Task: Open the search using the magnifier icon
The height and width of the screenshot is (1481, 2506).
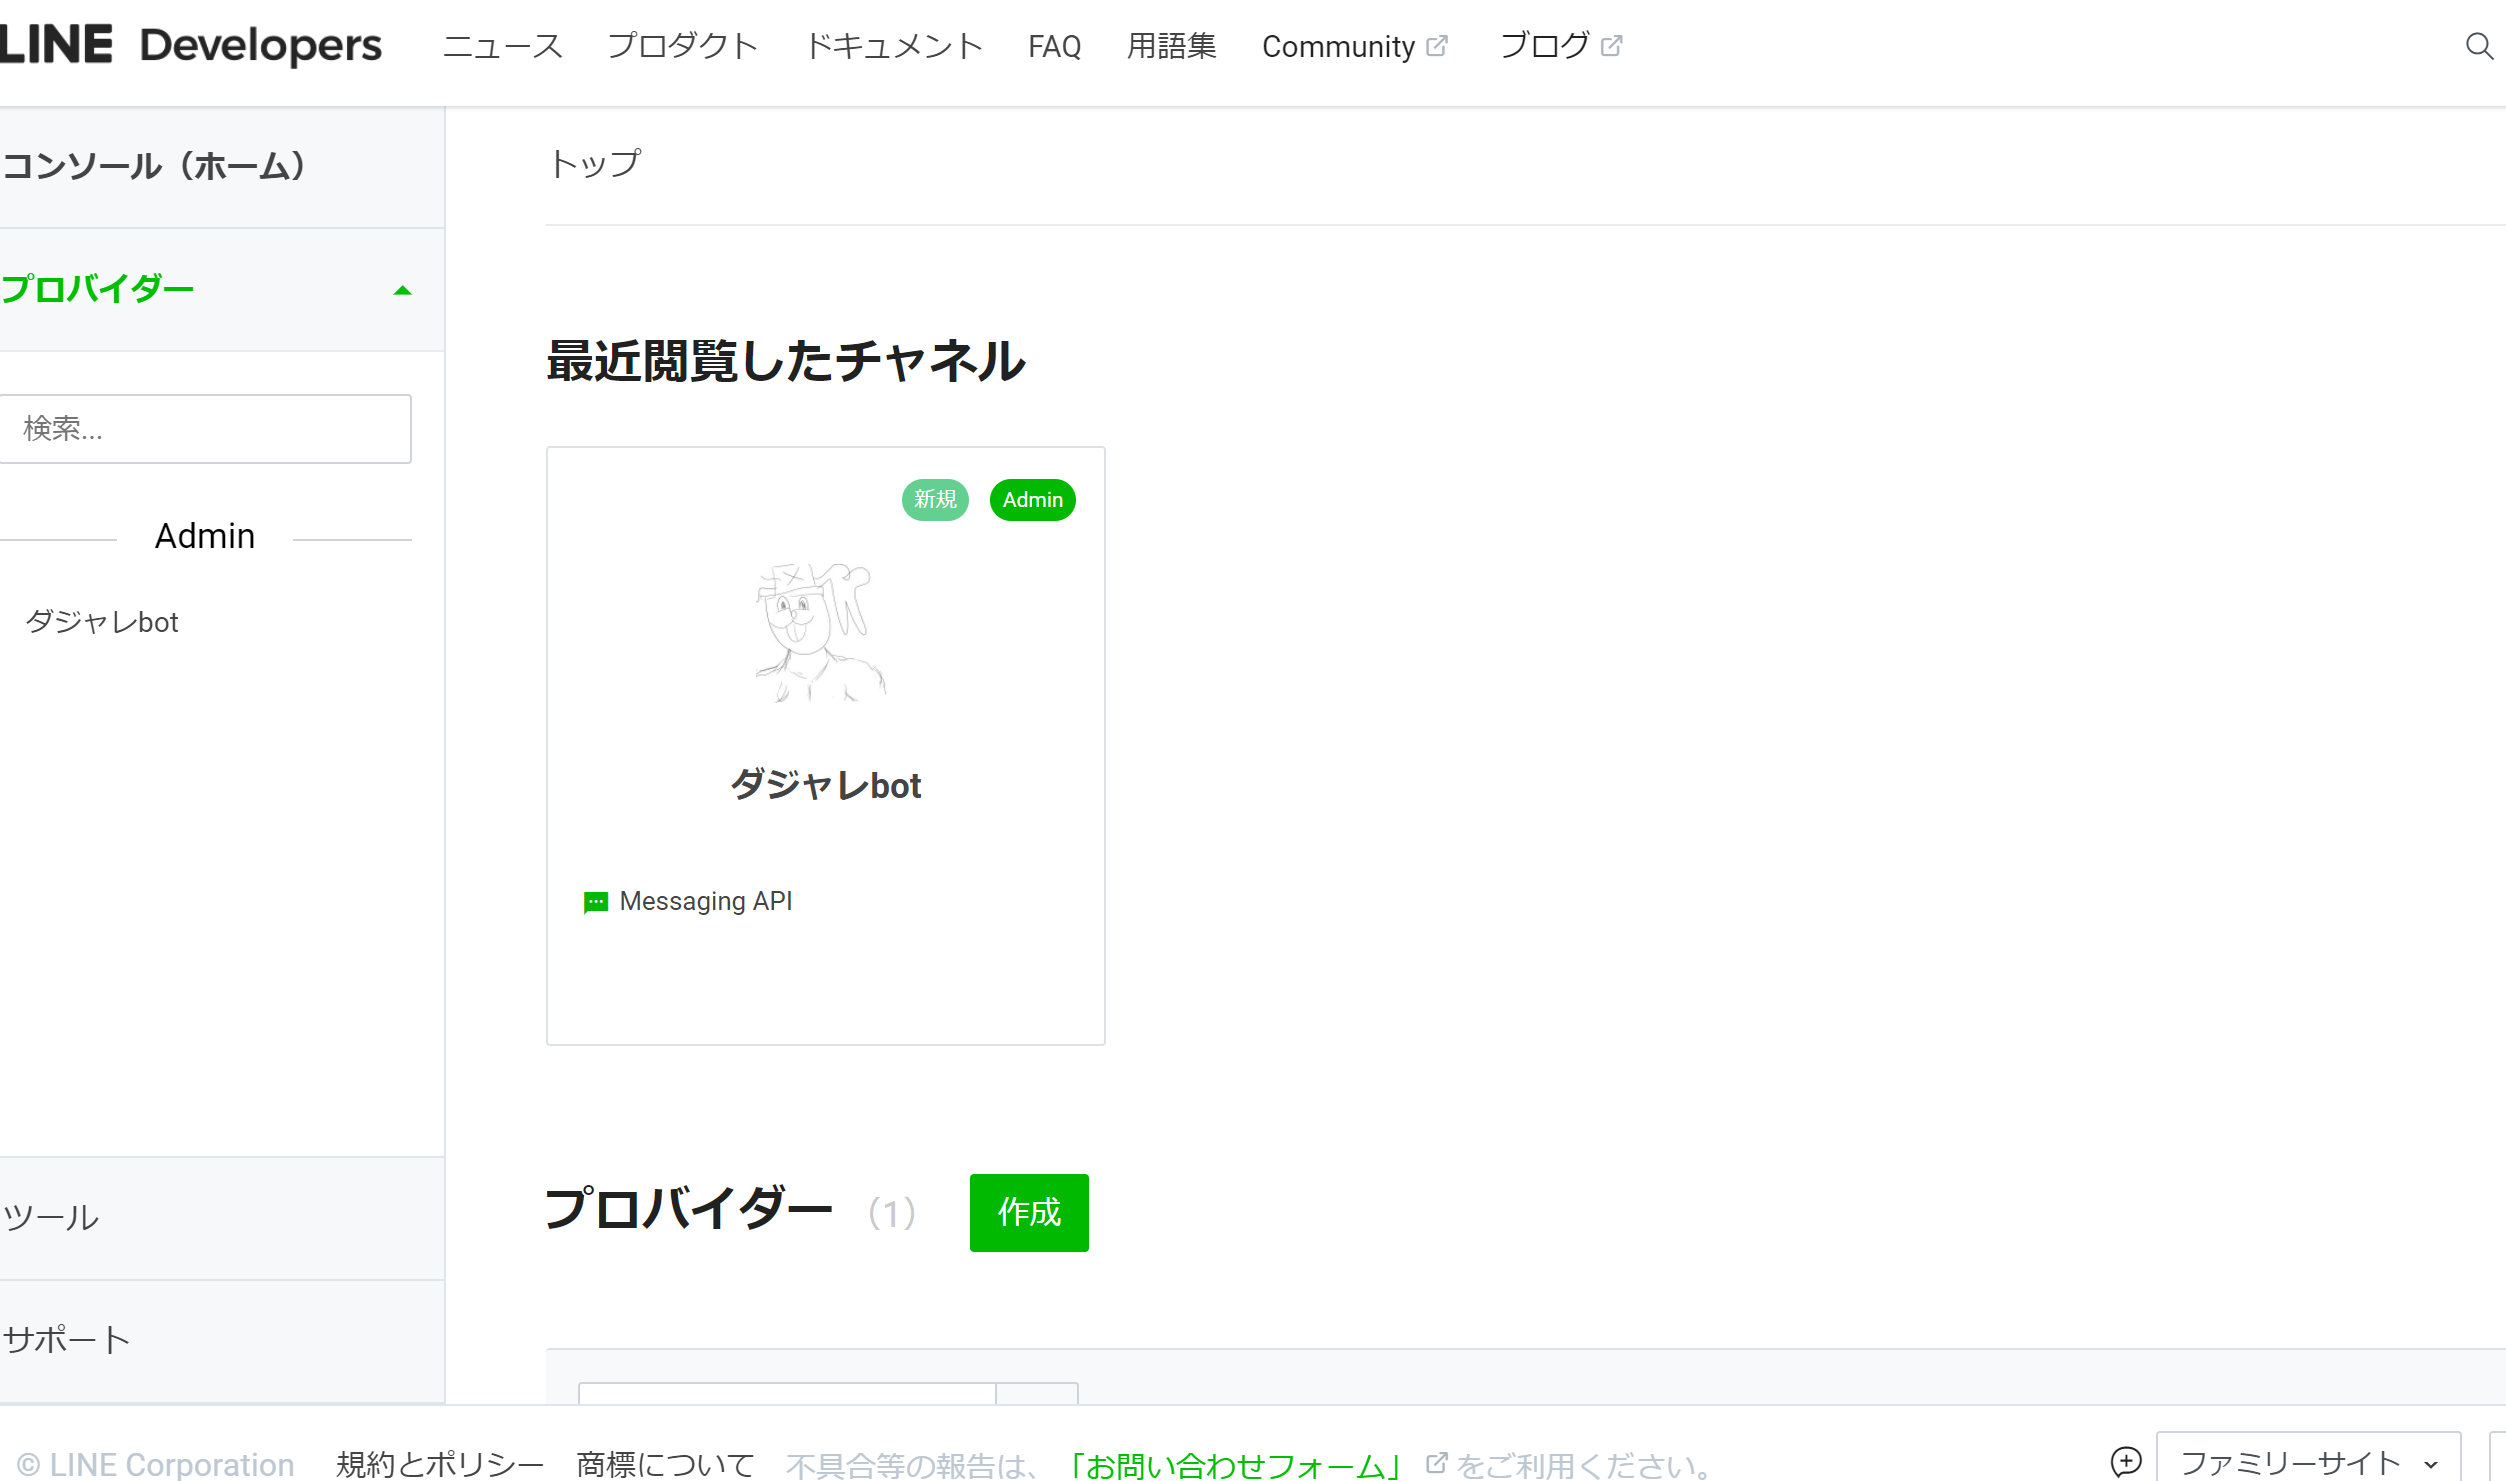Action: click(2478, 46)
